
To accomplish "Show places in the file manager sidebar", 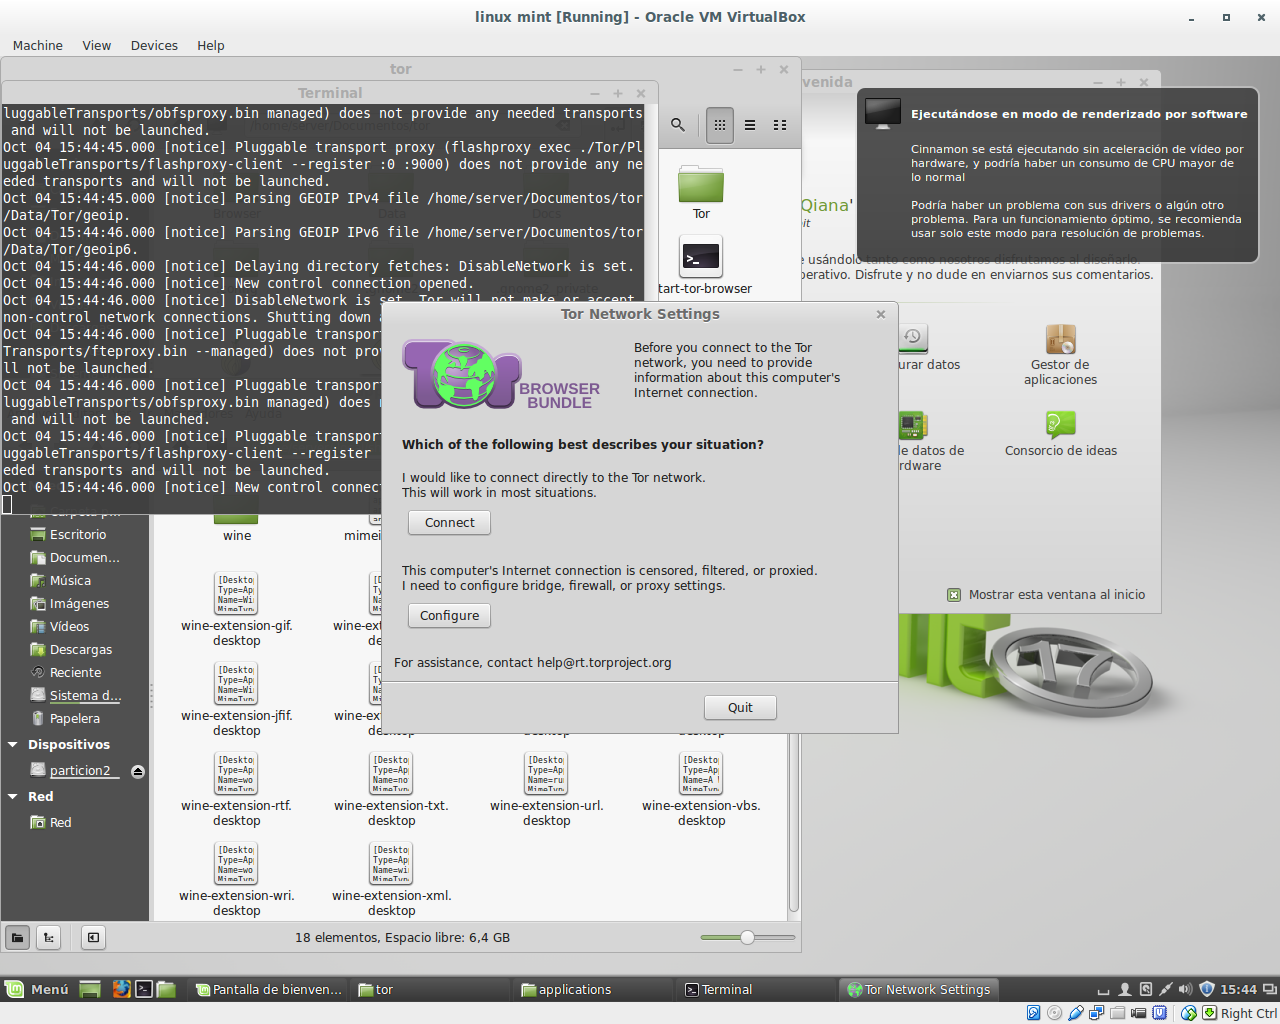I will (x=17, y=937).
